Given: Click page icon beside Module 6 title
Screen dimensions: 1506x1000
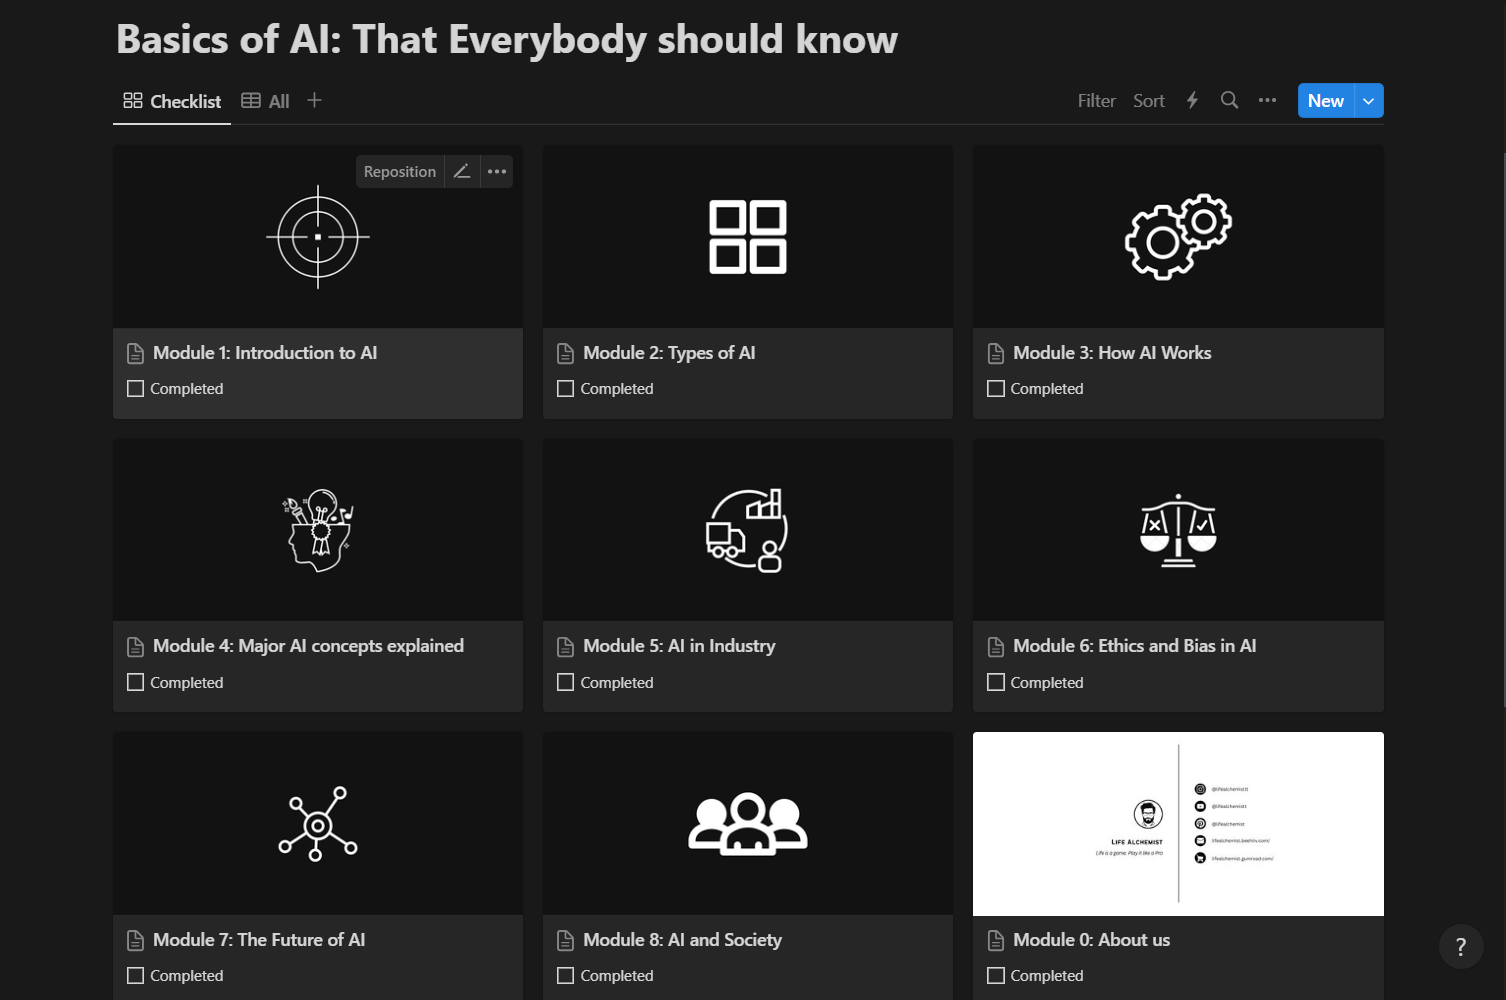Looking at the screenshot, I should [x=995, y=647].
